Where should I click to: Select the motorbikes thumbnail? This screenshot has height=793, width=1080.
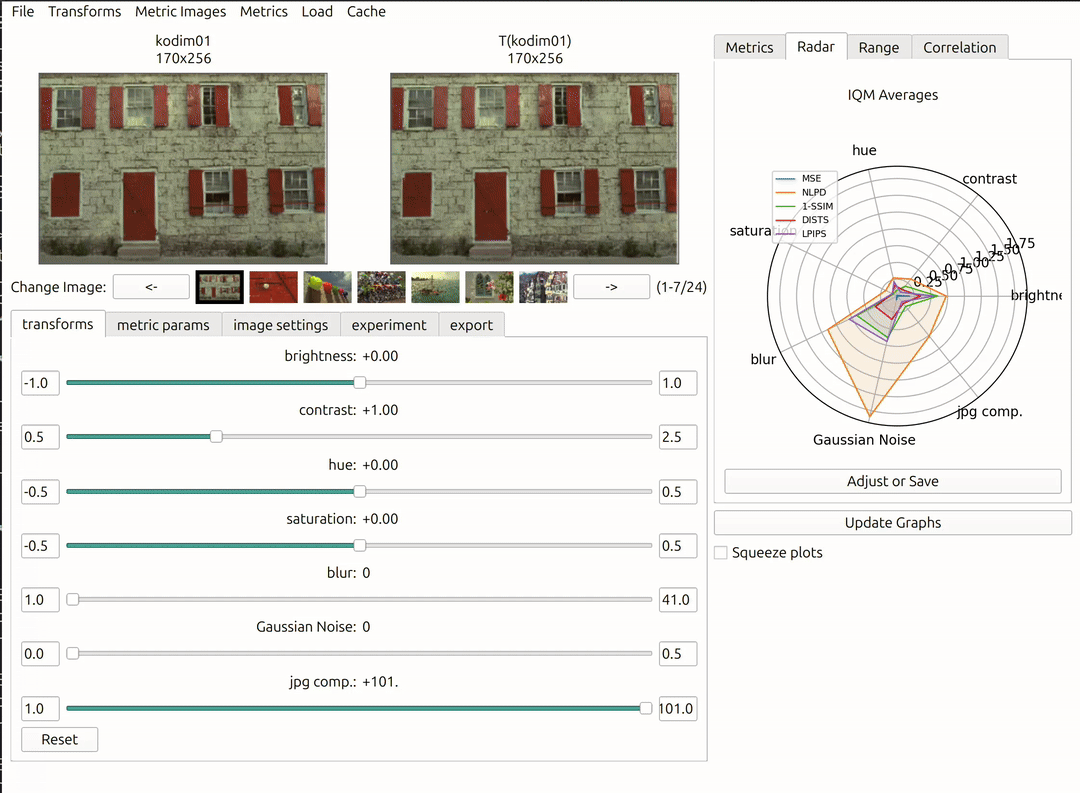(x=382, y=287)
